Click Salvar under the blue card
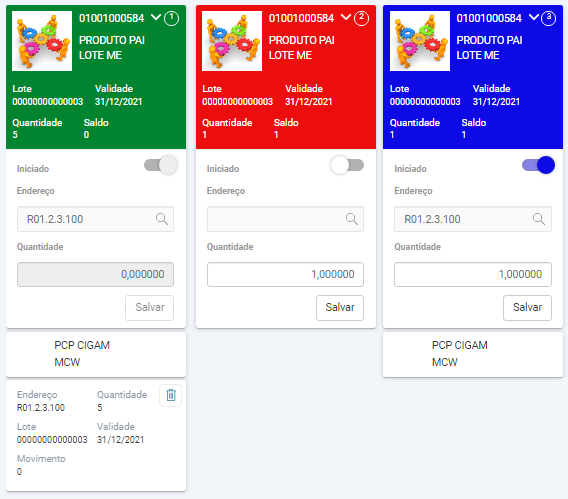Screen dimensions: 568x499 pyautogui.click(x=527, y=308)
